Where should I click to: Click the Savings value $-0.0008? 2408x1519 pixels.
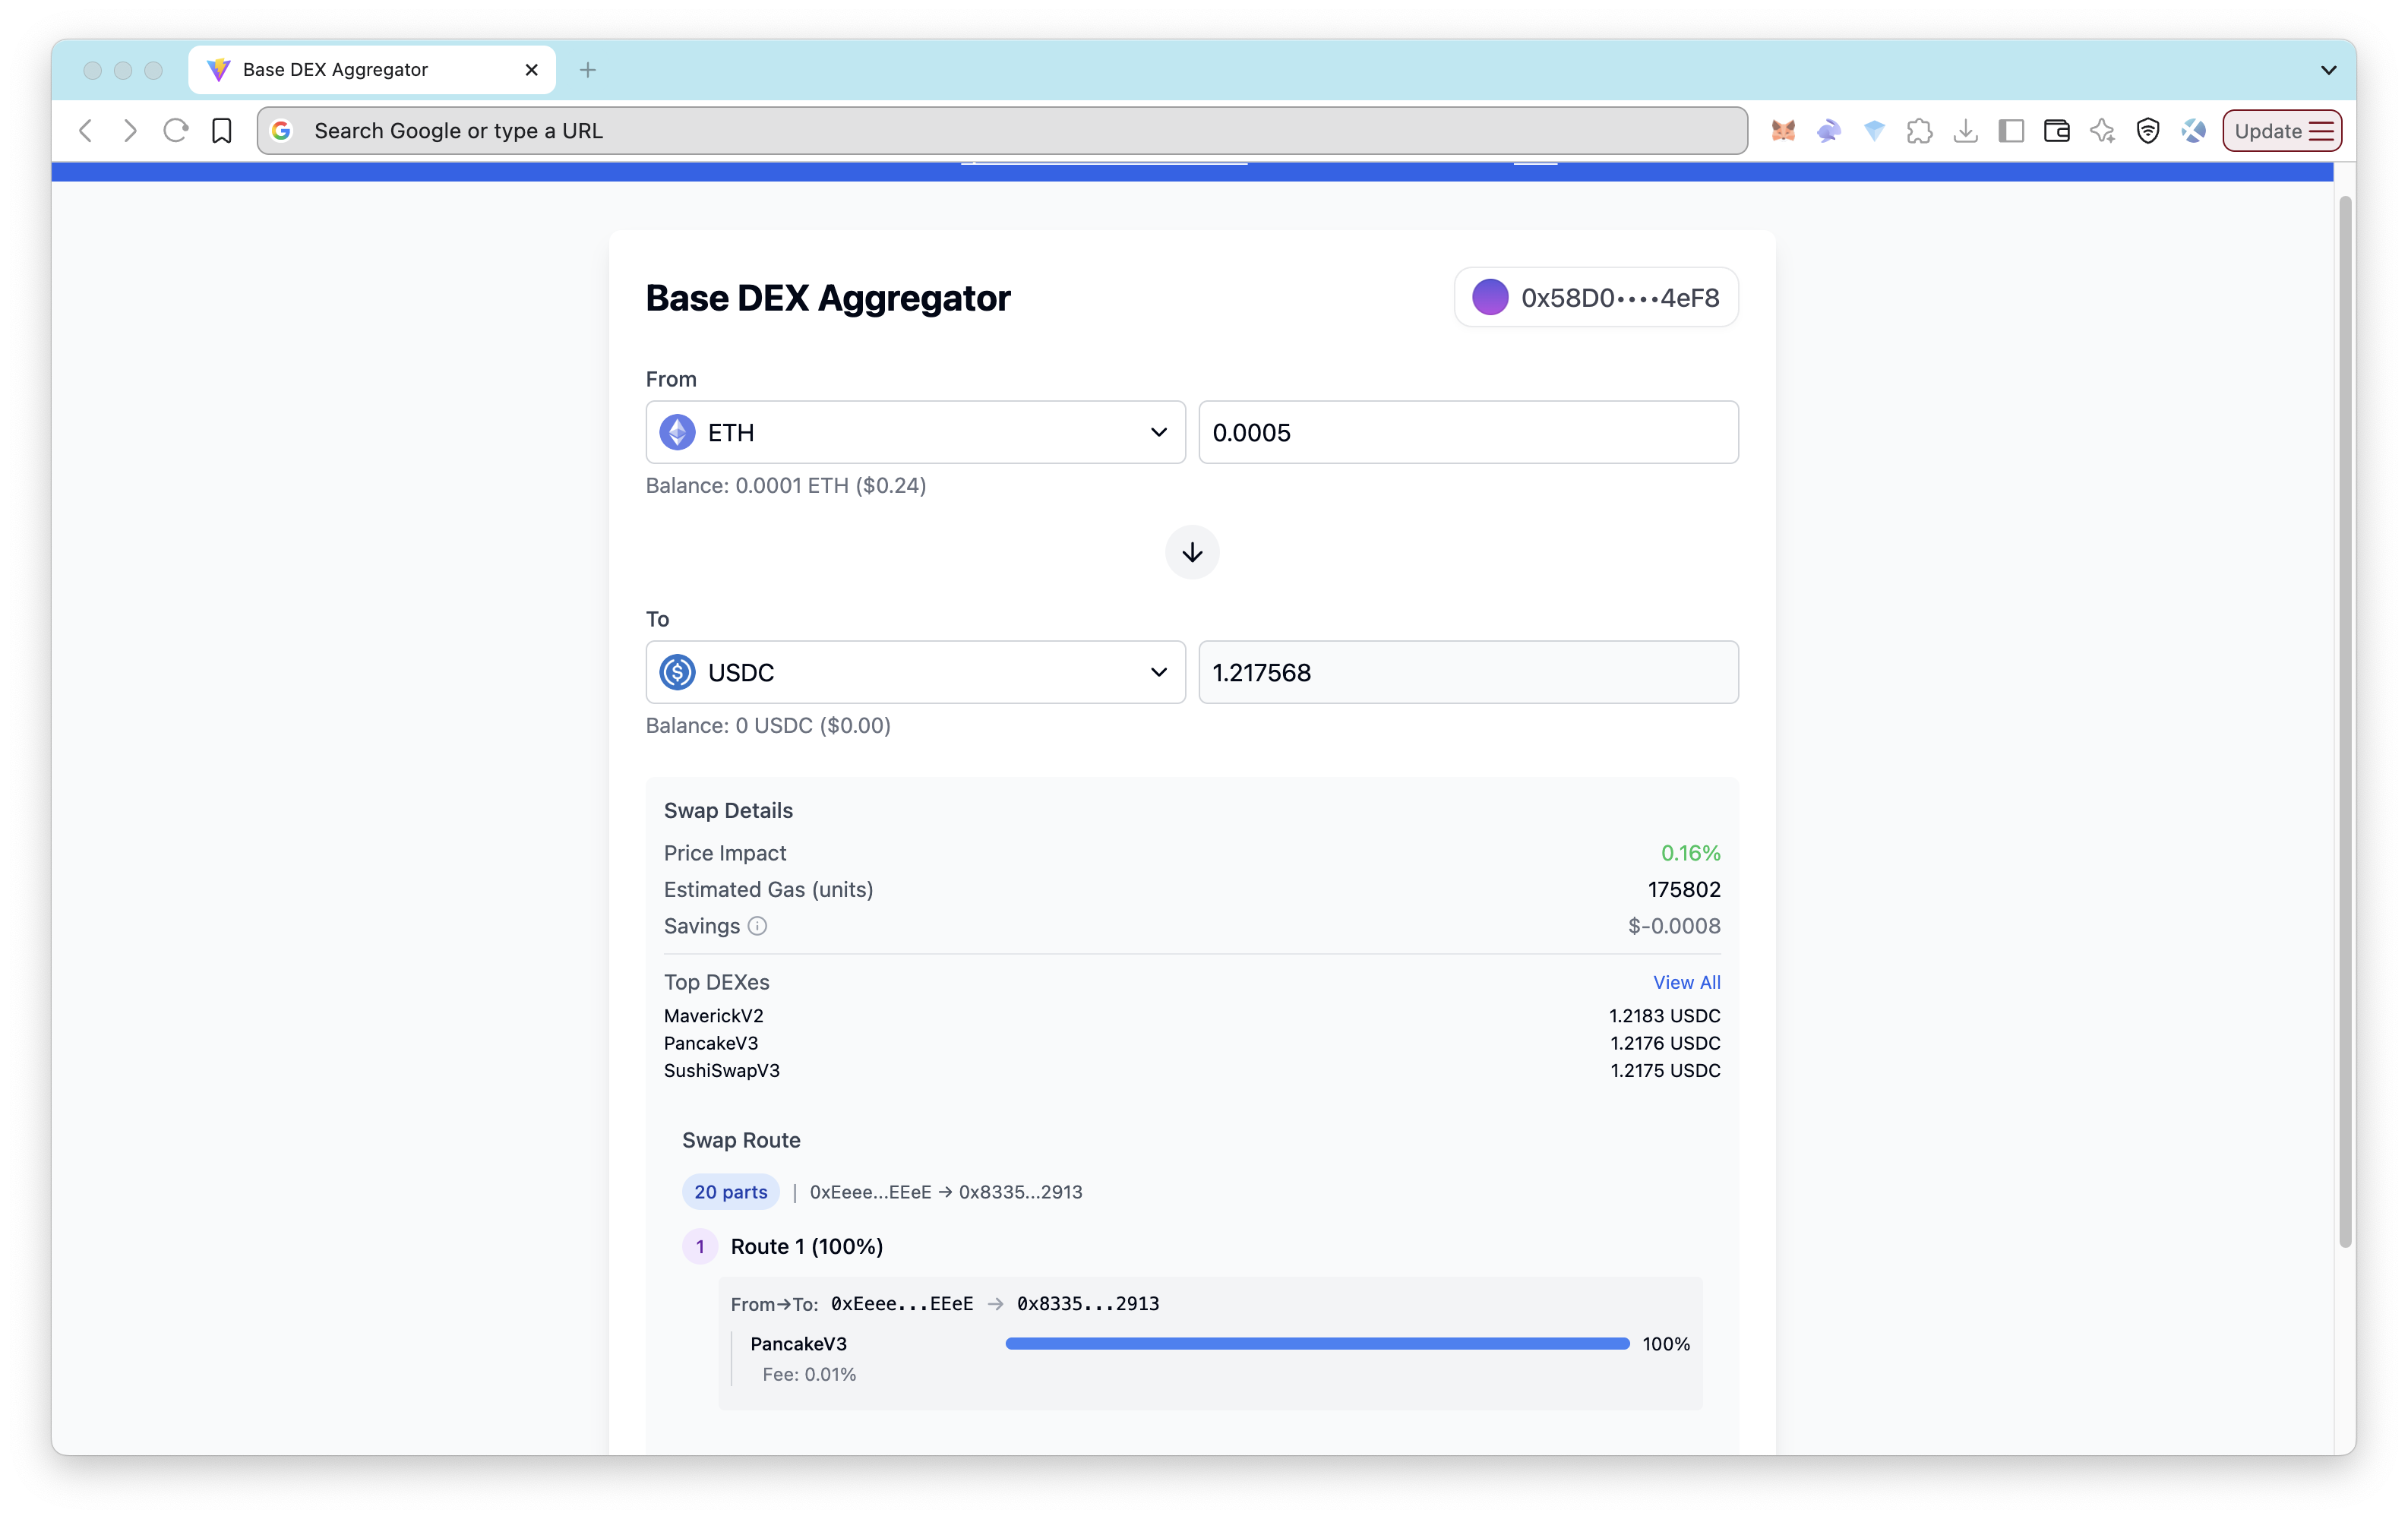(x=1674, y=926)
